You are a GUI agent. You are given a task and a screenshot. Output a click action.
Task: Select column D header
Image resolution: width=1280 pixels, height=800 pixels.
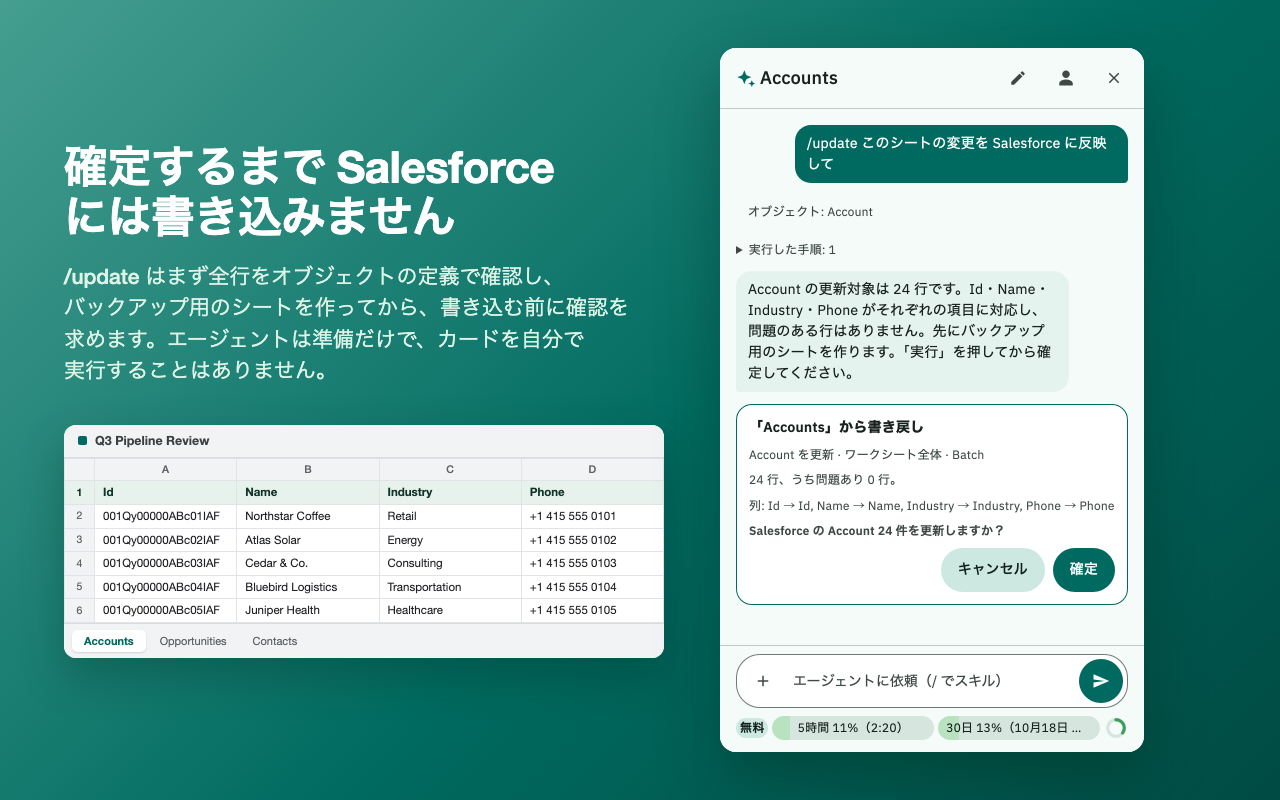[x=592, y=469]
